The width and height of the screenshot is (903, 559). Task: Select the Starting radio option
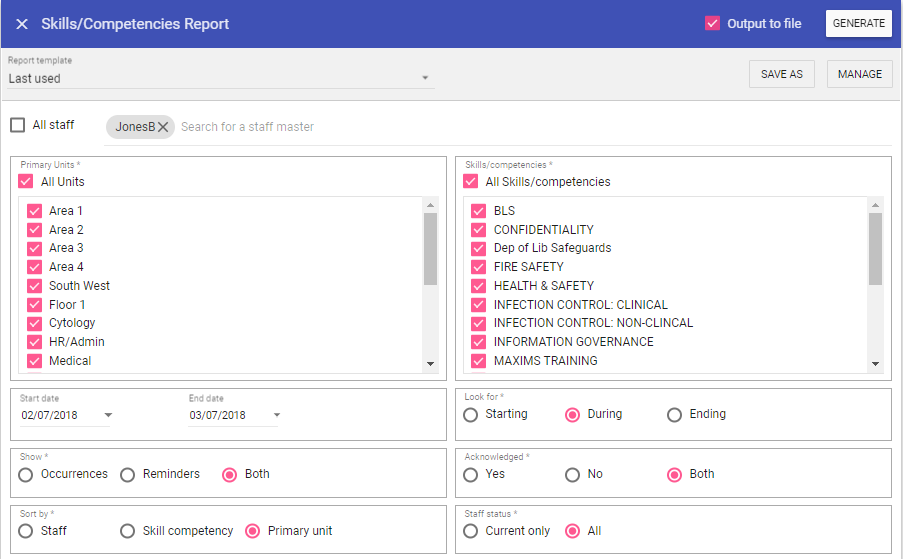click(471, 414)
